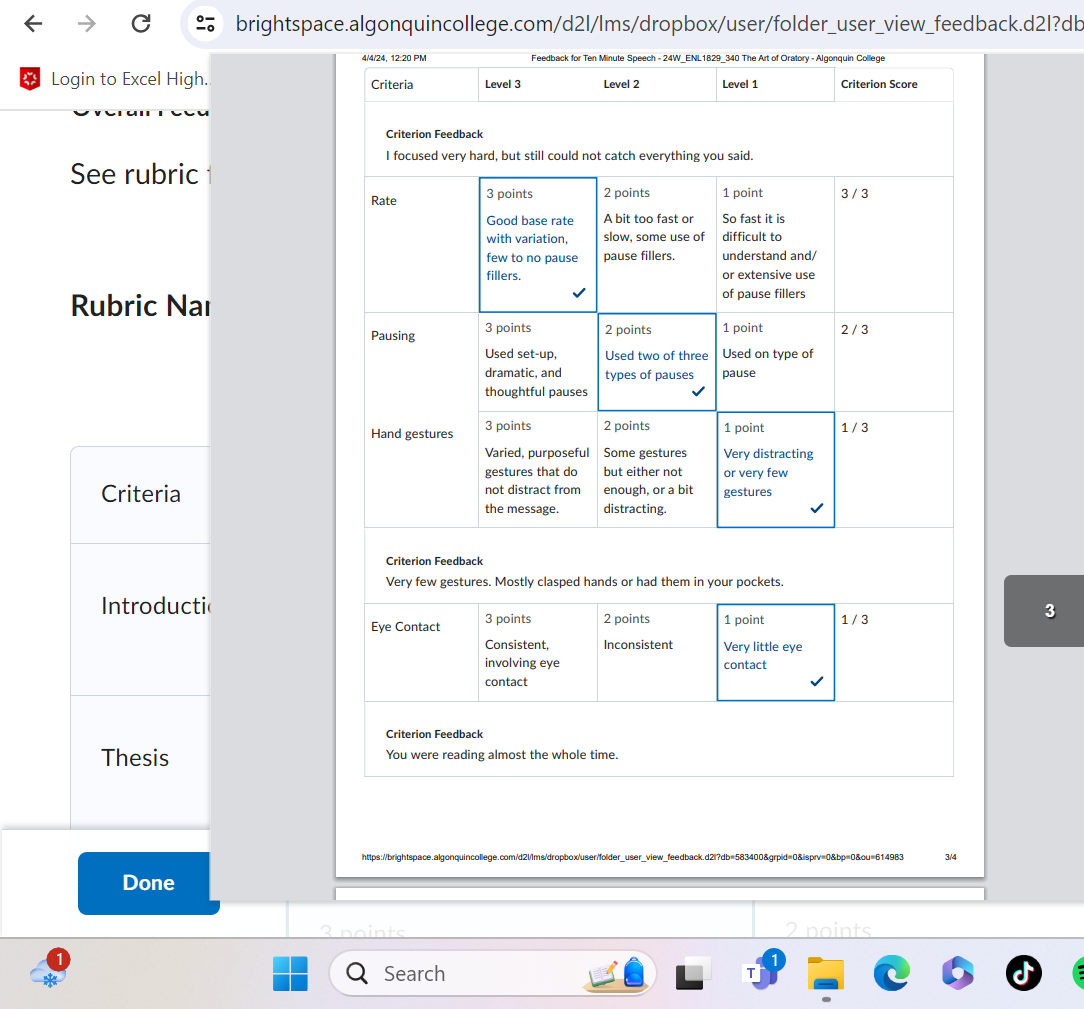Screen dimensions: 1084x1009
Task: Open Task View on the taskbar
Action: pos(692,974)
